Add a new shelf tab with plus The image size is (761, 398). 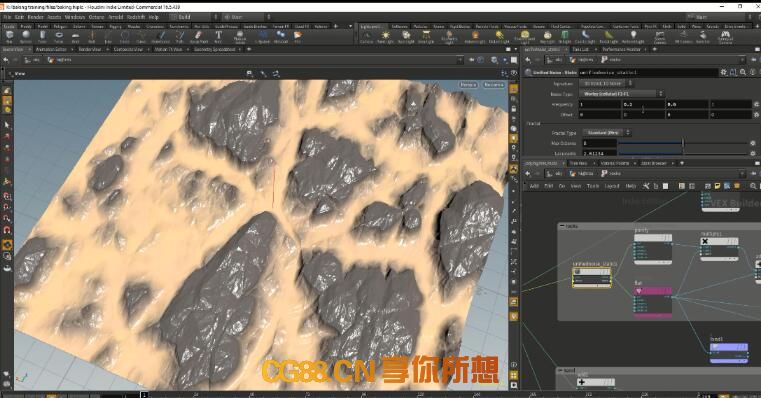(x=336, y=26)
